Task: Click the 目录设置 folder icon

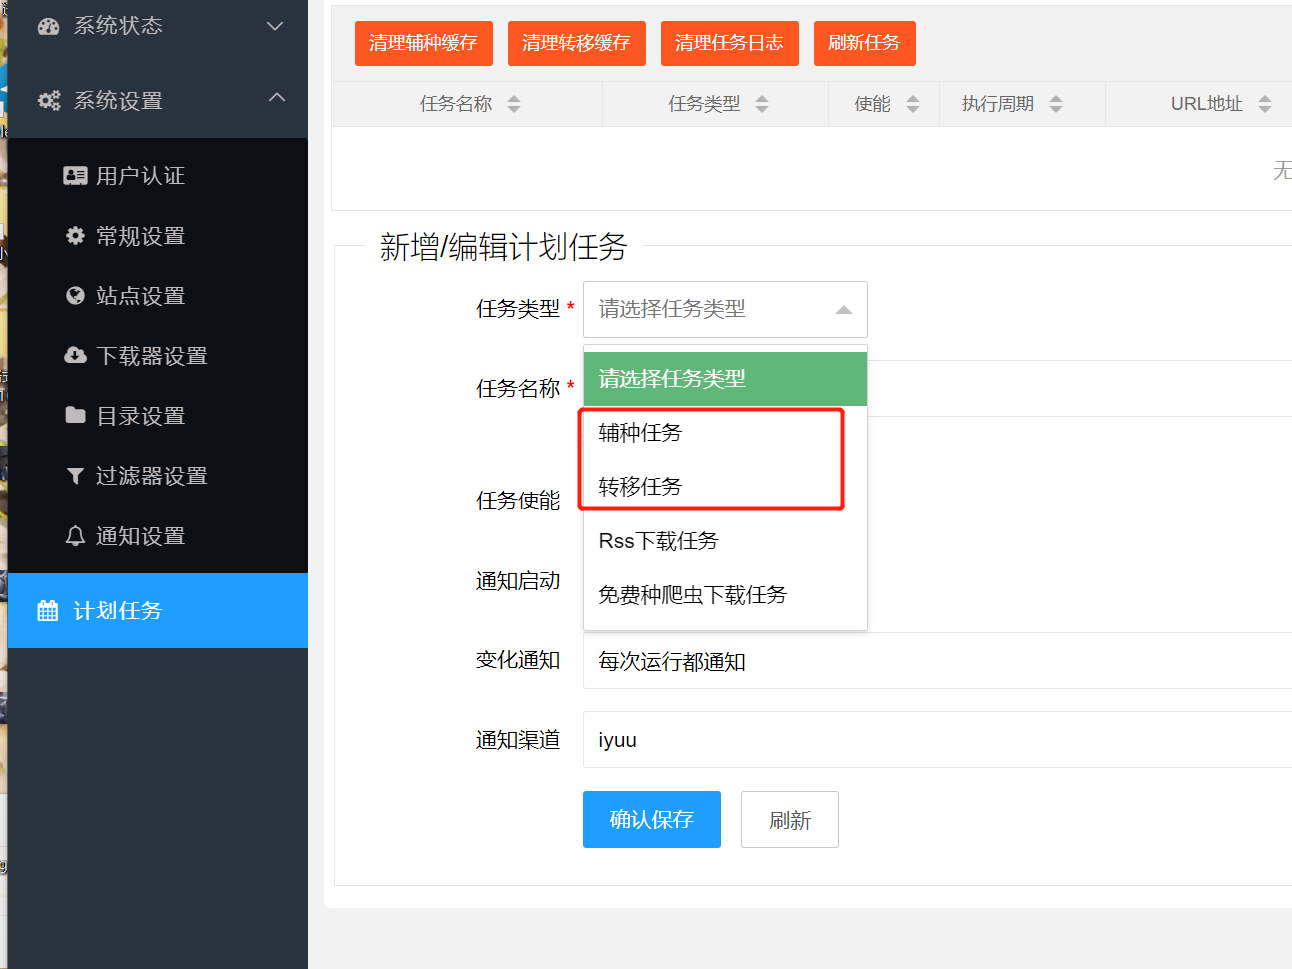Action: coord(75,416)
